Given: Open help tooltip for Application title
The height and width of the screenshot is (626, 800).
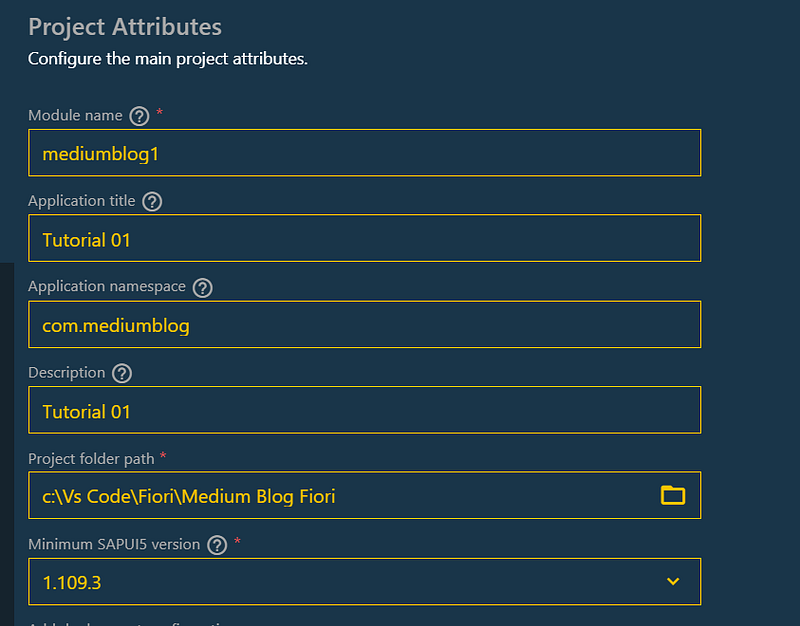Looking at the screenshot, I should [152, 202].
